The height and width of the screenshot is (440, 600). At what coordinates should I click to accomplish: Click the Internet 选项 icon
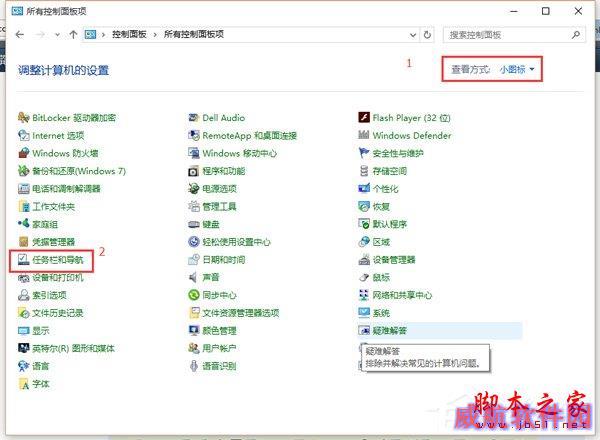tap(24, 135)
